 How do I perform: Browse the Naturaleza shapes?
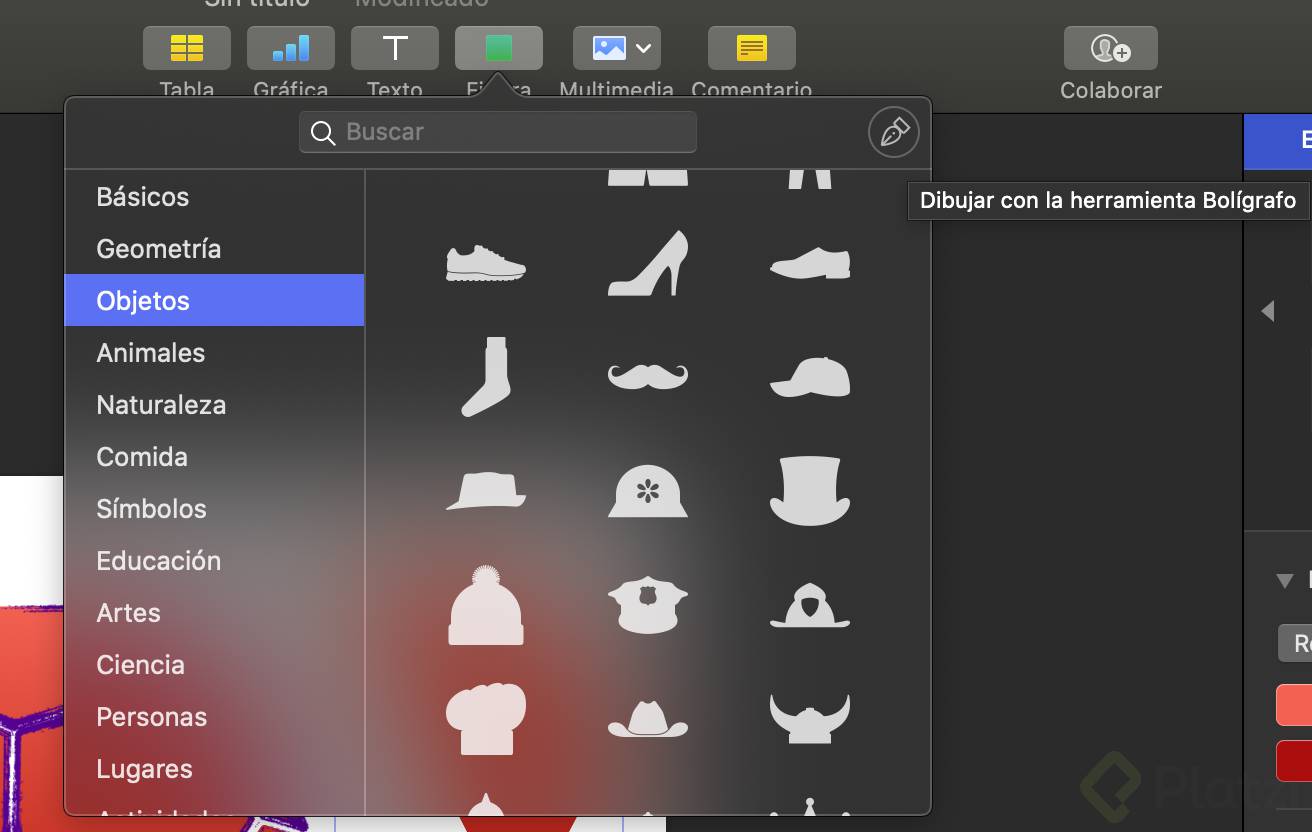point(214,404)
